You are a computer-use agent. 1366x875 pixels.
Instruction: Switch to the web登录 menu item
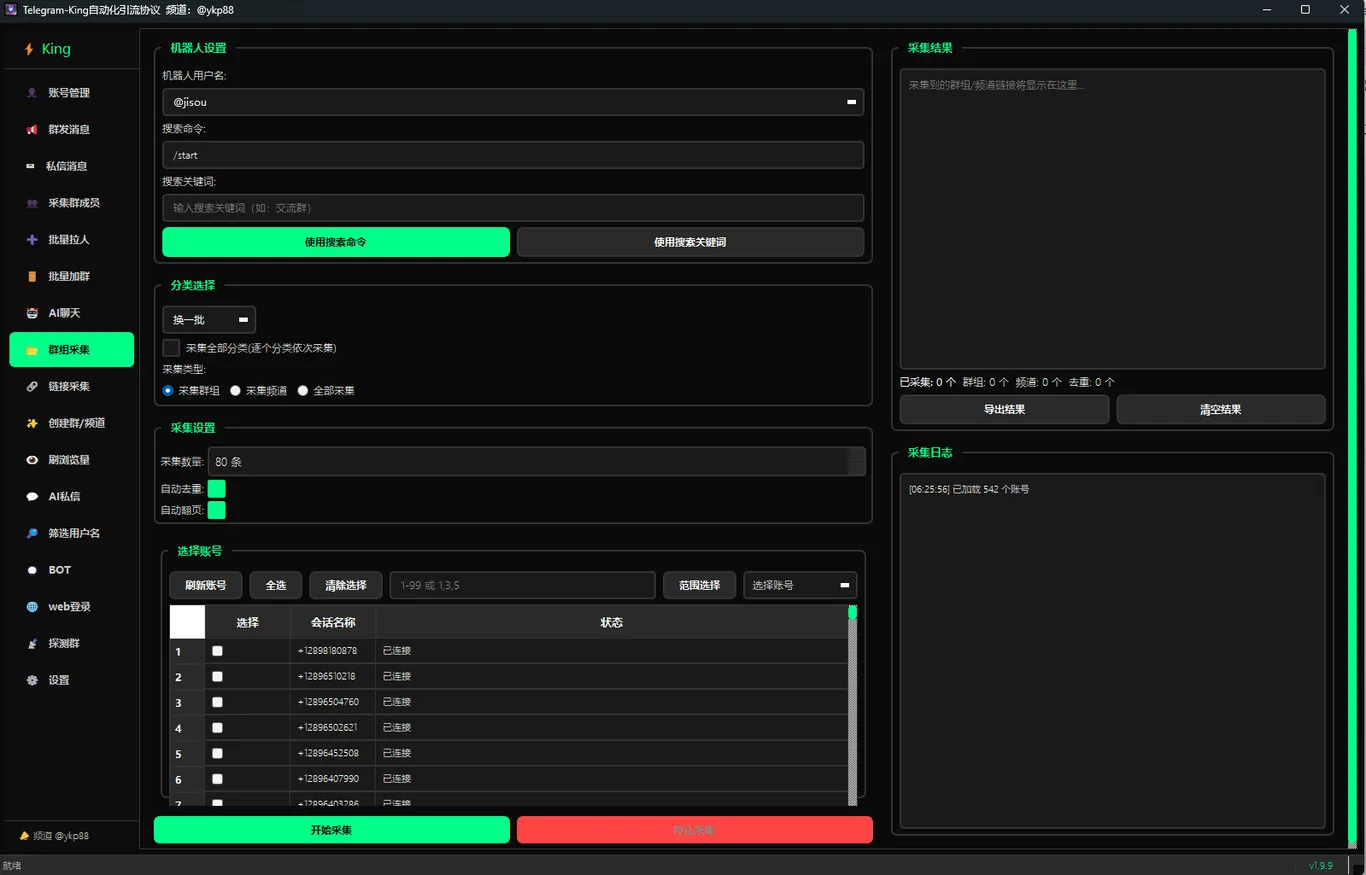pyautogui.click(x=71, y=607)
